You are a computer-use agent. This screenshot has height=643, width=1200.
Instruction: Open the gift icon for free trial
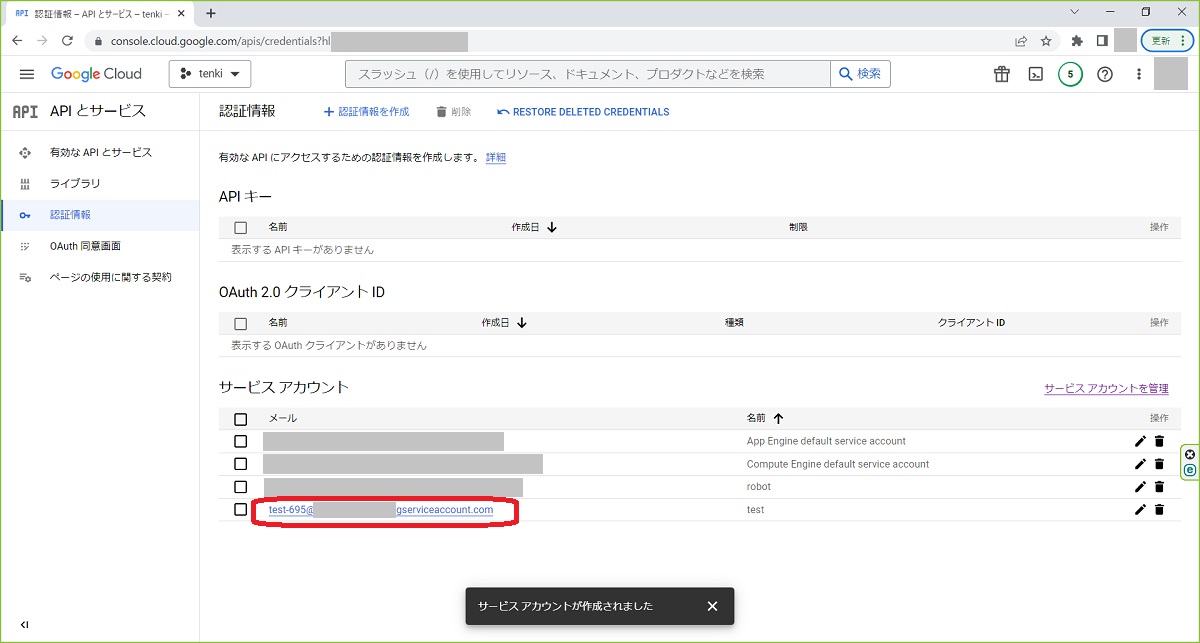(1001, 74)
